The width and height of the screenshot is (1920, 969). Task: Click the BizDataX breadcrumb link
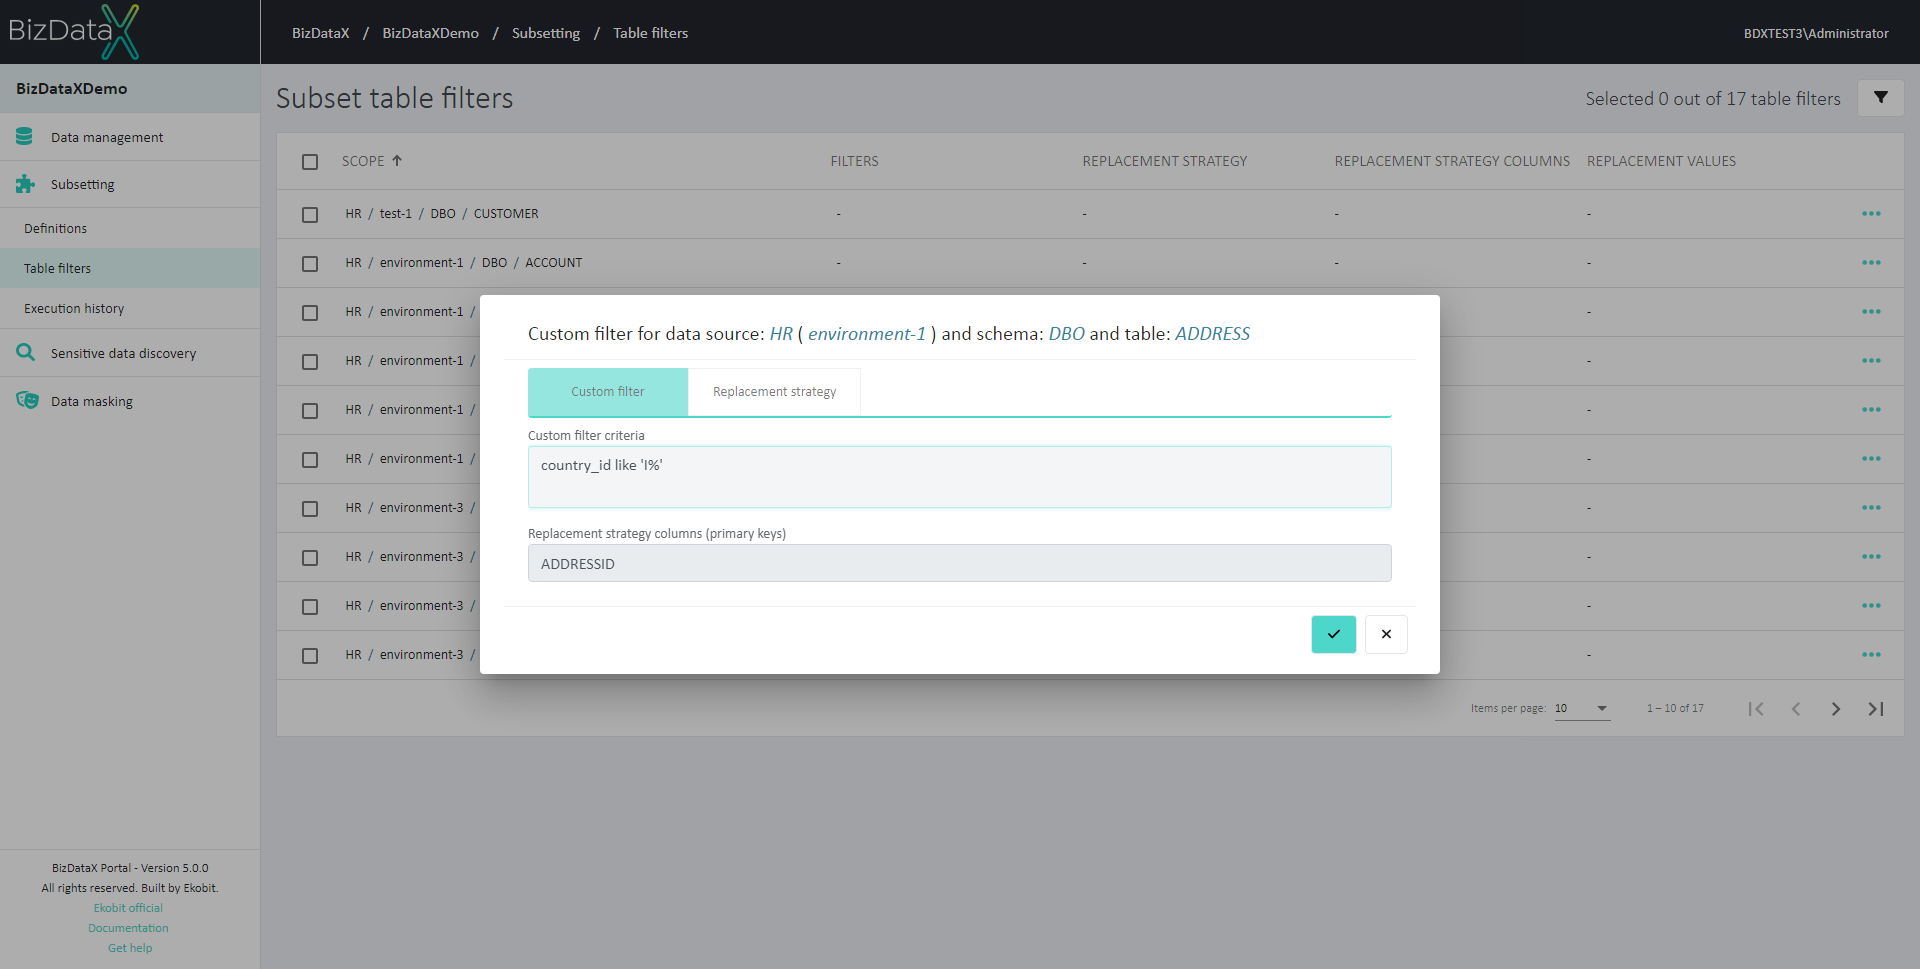click(x=320, y=33)
